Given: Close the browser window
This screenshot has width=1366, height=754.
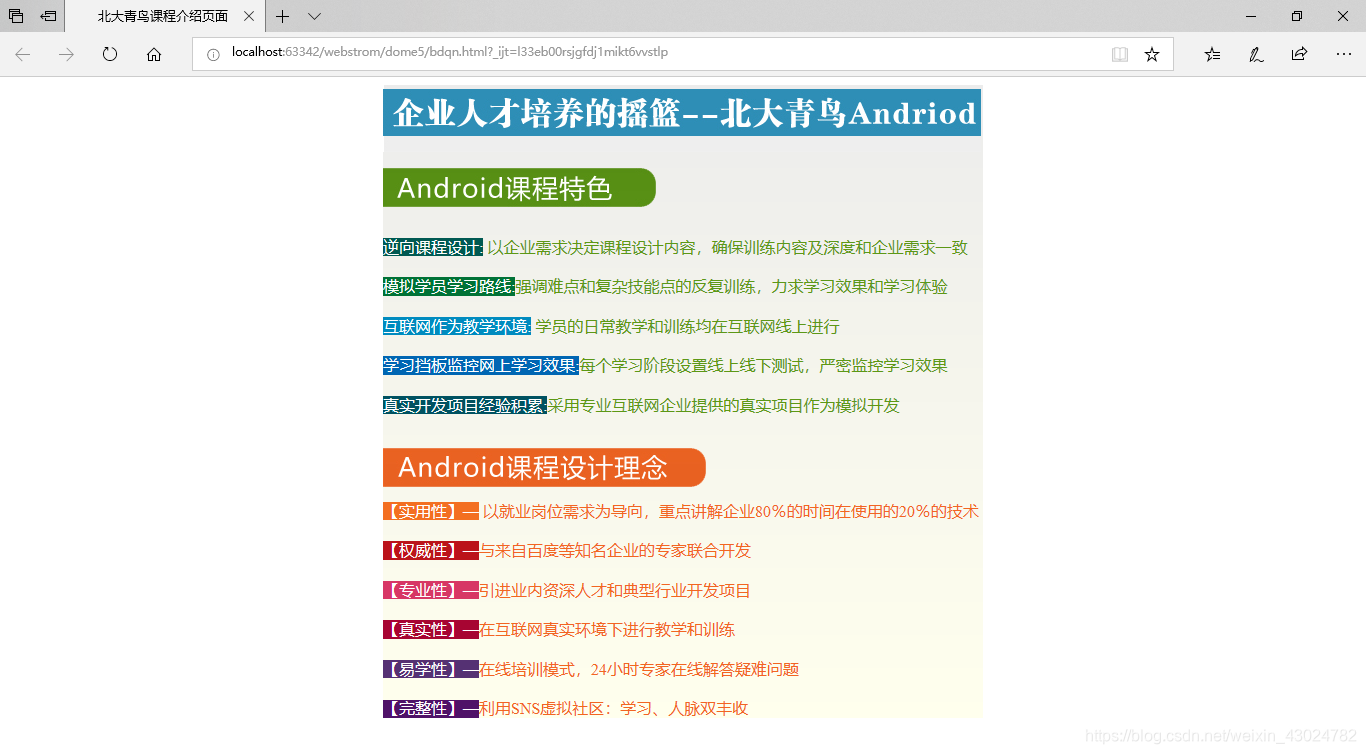Looking at the screenshot, I should (x=1343, y=16).
